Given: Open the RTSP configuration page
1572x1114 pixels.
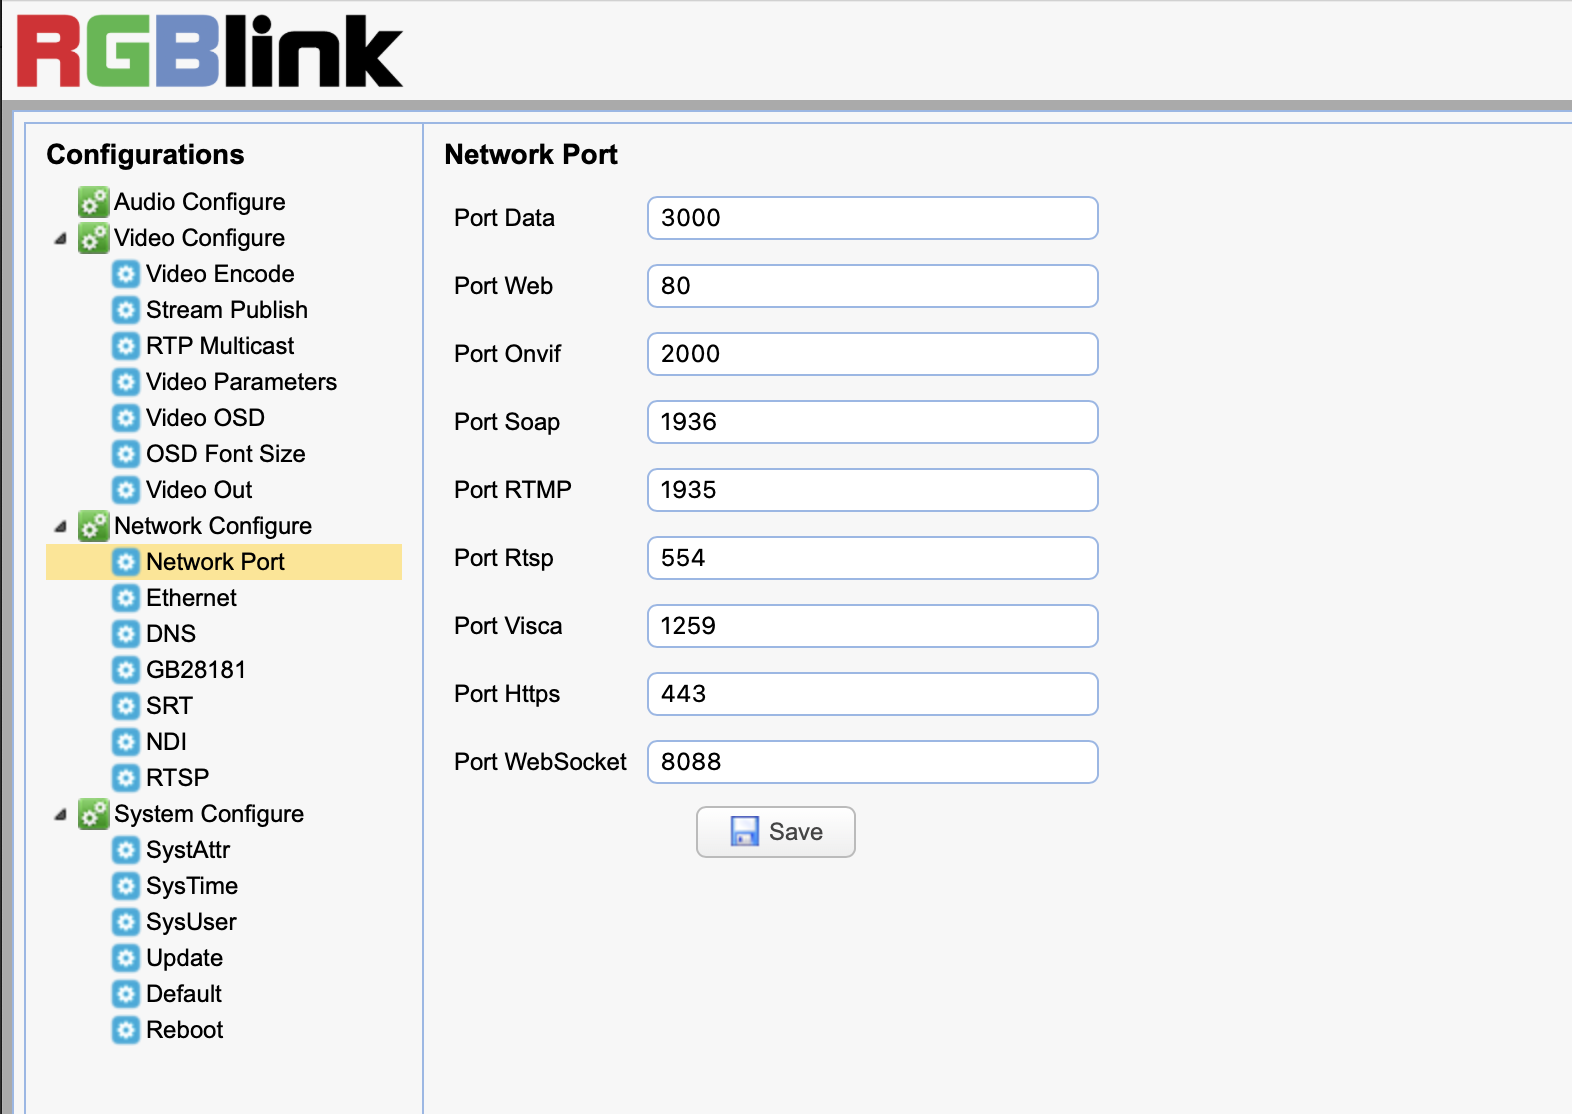Looking at the screenshot, I should (177, 778).
